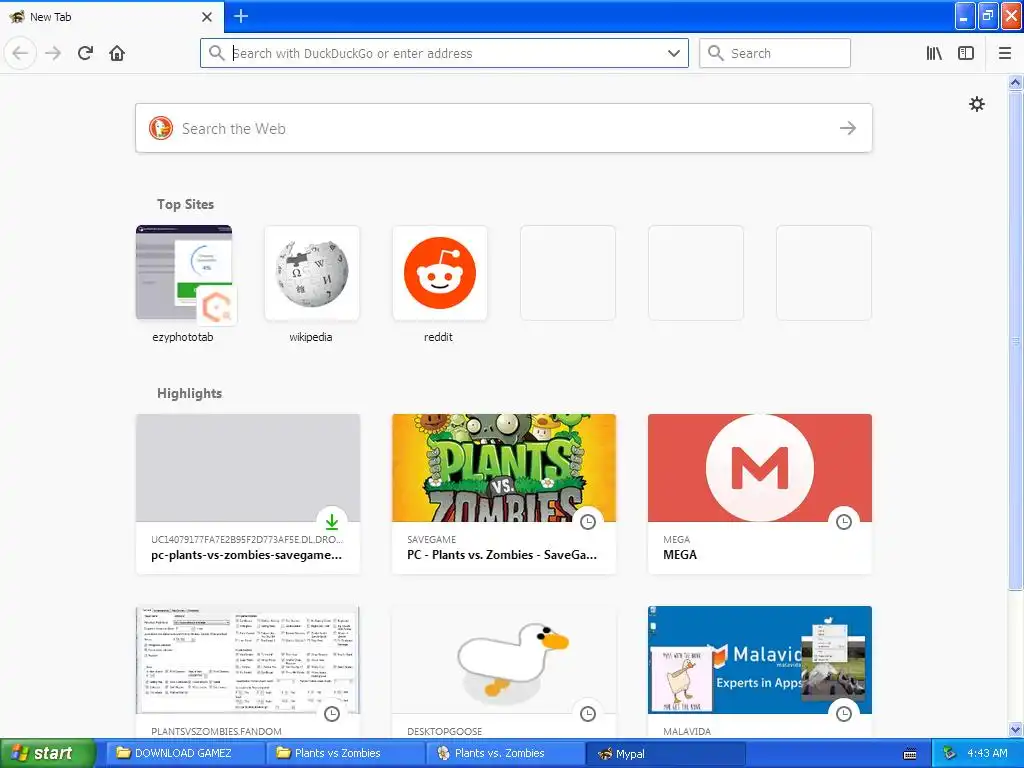Focus the Search the Web field

(504, 128)
